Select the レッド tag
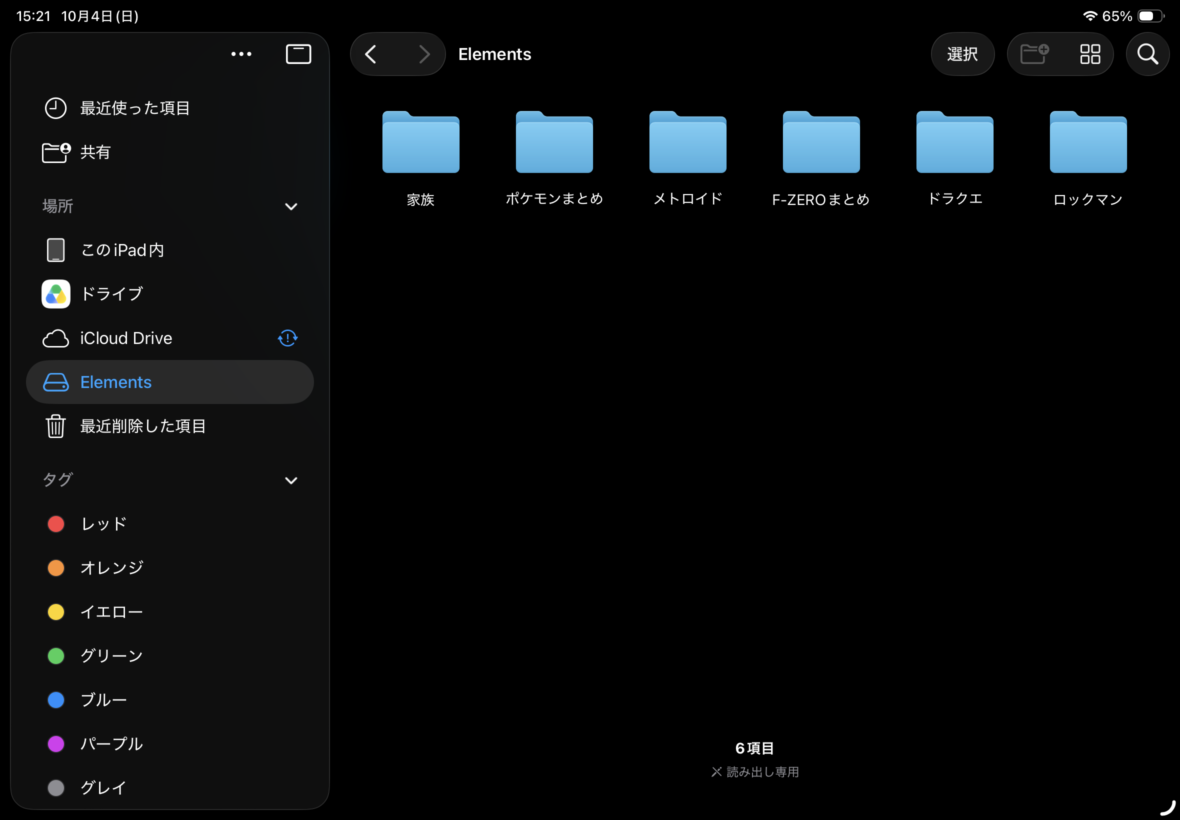Screen dimensions: 1180x820 point(170,524)
